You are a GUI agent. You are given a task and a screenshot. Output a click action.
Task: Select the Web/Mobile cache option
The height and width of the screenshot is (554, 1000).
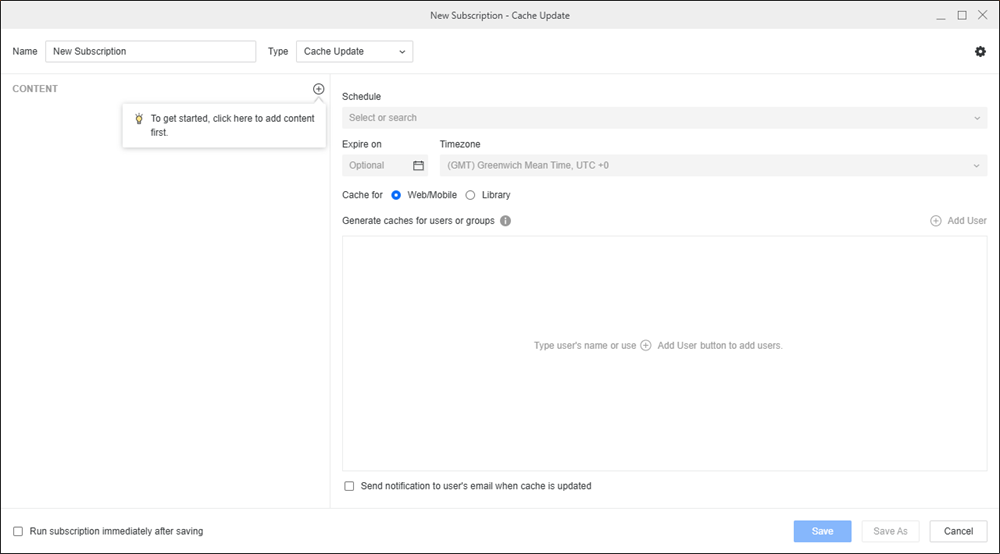click(x=397, y=195)
